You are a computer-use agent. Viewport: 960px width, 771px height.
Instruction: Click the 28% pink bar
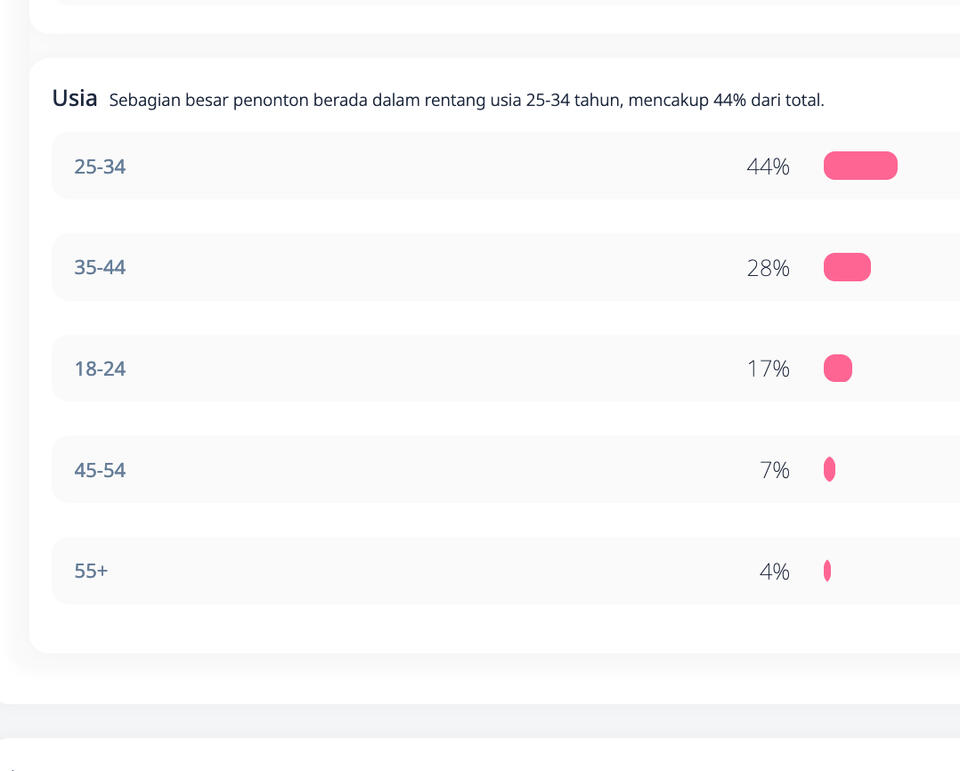(847, 267)
